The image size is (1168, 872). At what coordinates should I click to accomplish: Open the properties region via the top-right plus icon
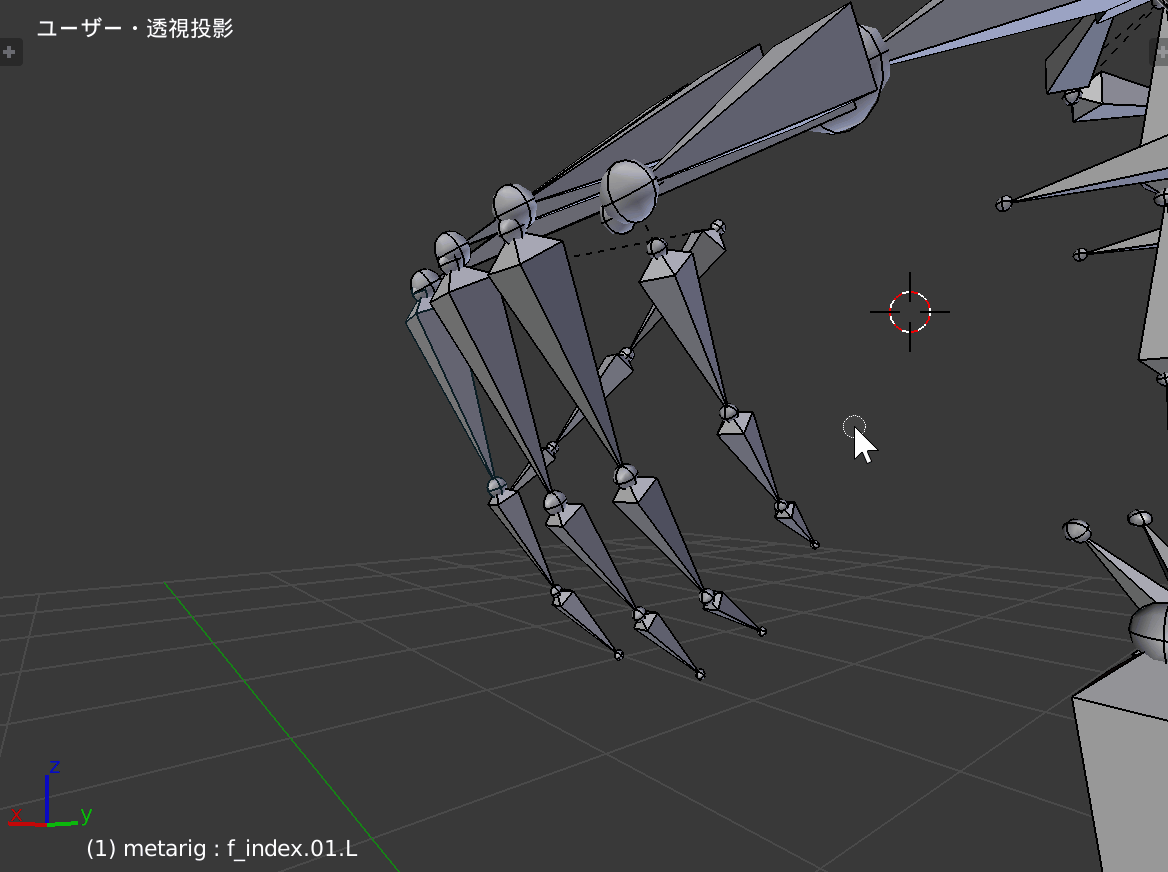(x=1161, y=52)
